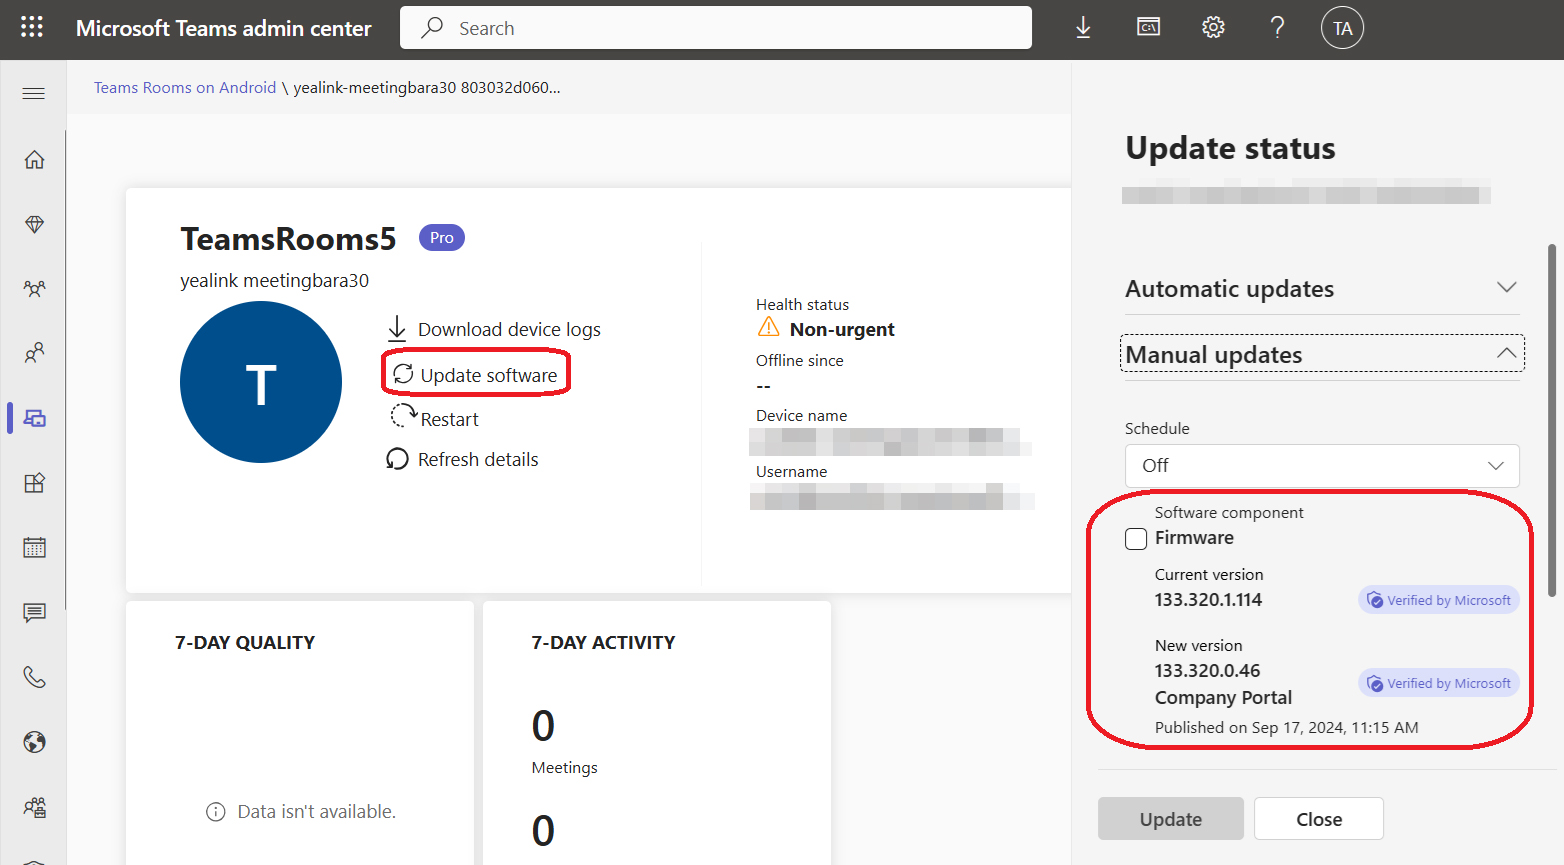Collapse the Manual updates section

(1322, 354)
